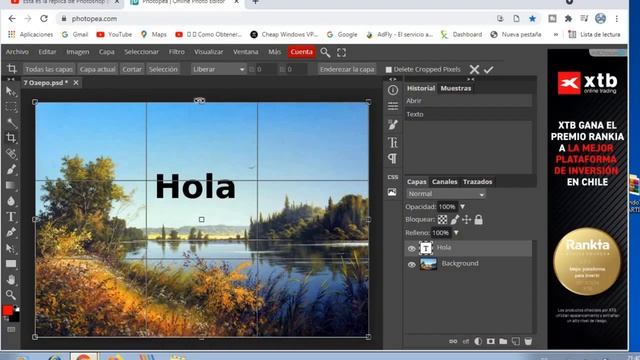
Task: Open the Info panel icon
Action: tap(393, 90)
